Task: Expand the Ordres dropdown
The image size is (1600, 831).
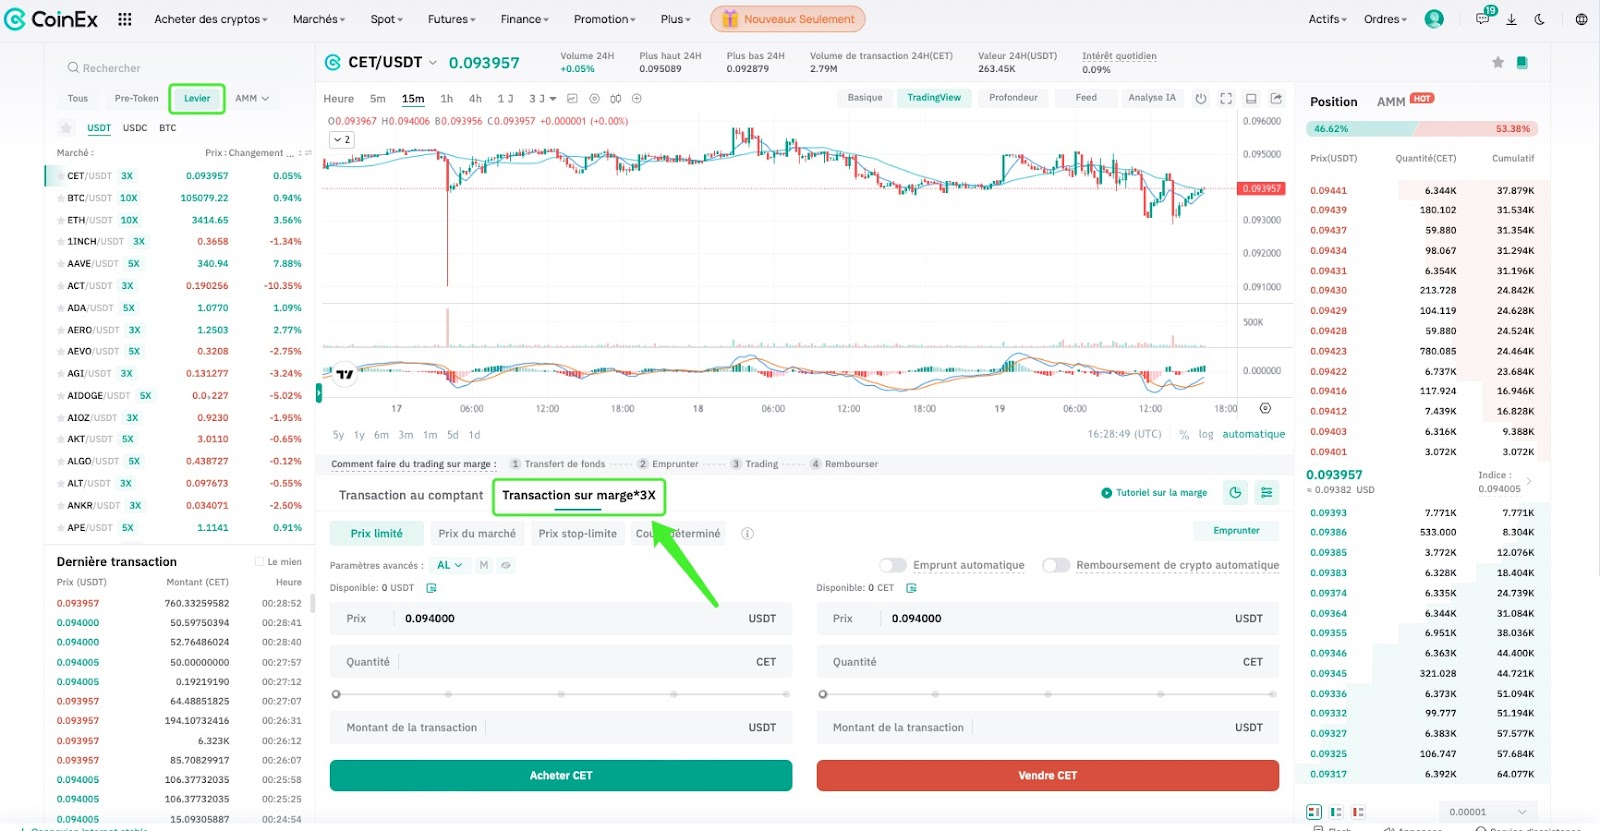Action: click(x=1386, y=19)
